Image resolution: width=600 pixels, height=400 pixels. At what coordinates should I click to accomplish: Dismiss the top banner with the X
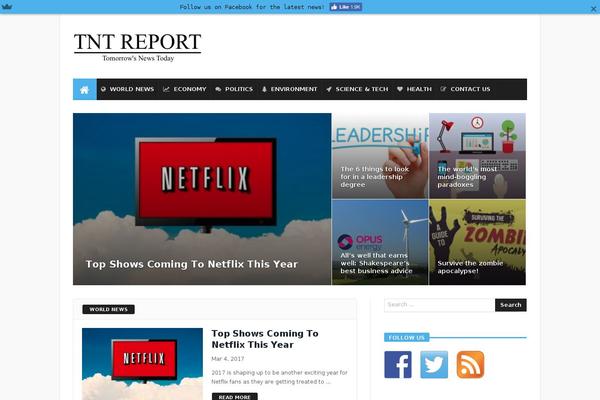(x=593, y=8)
